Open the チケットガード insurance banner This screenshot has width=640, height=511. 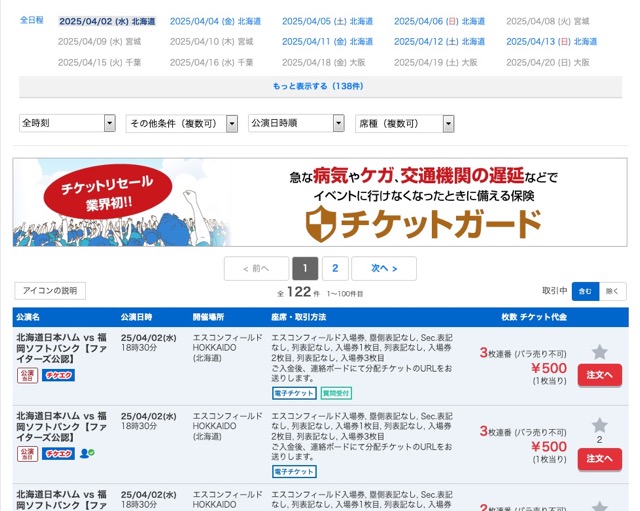coord(320,202)
